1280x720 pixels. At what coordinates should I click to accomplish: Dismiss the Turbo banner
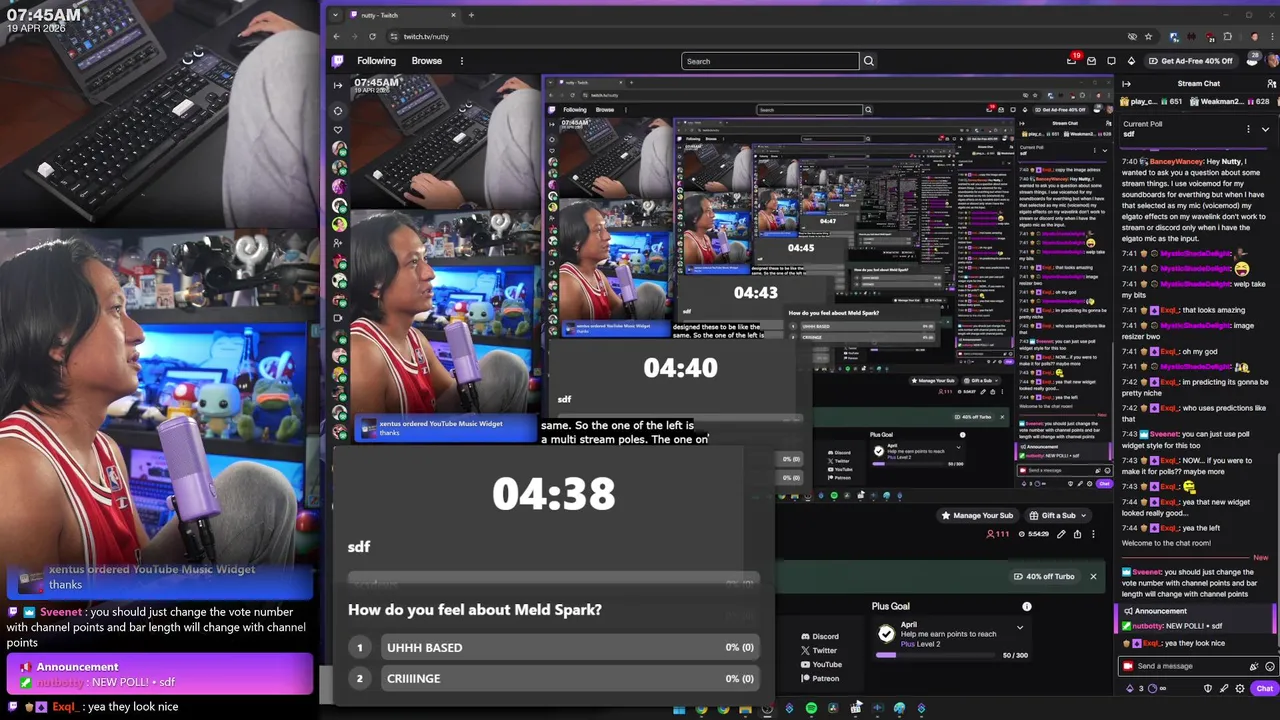1093,576
